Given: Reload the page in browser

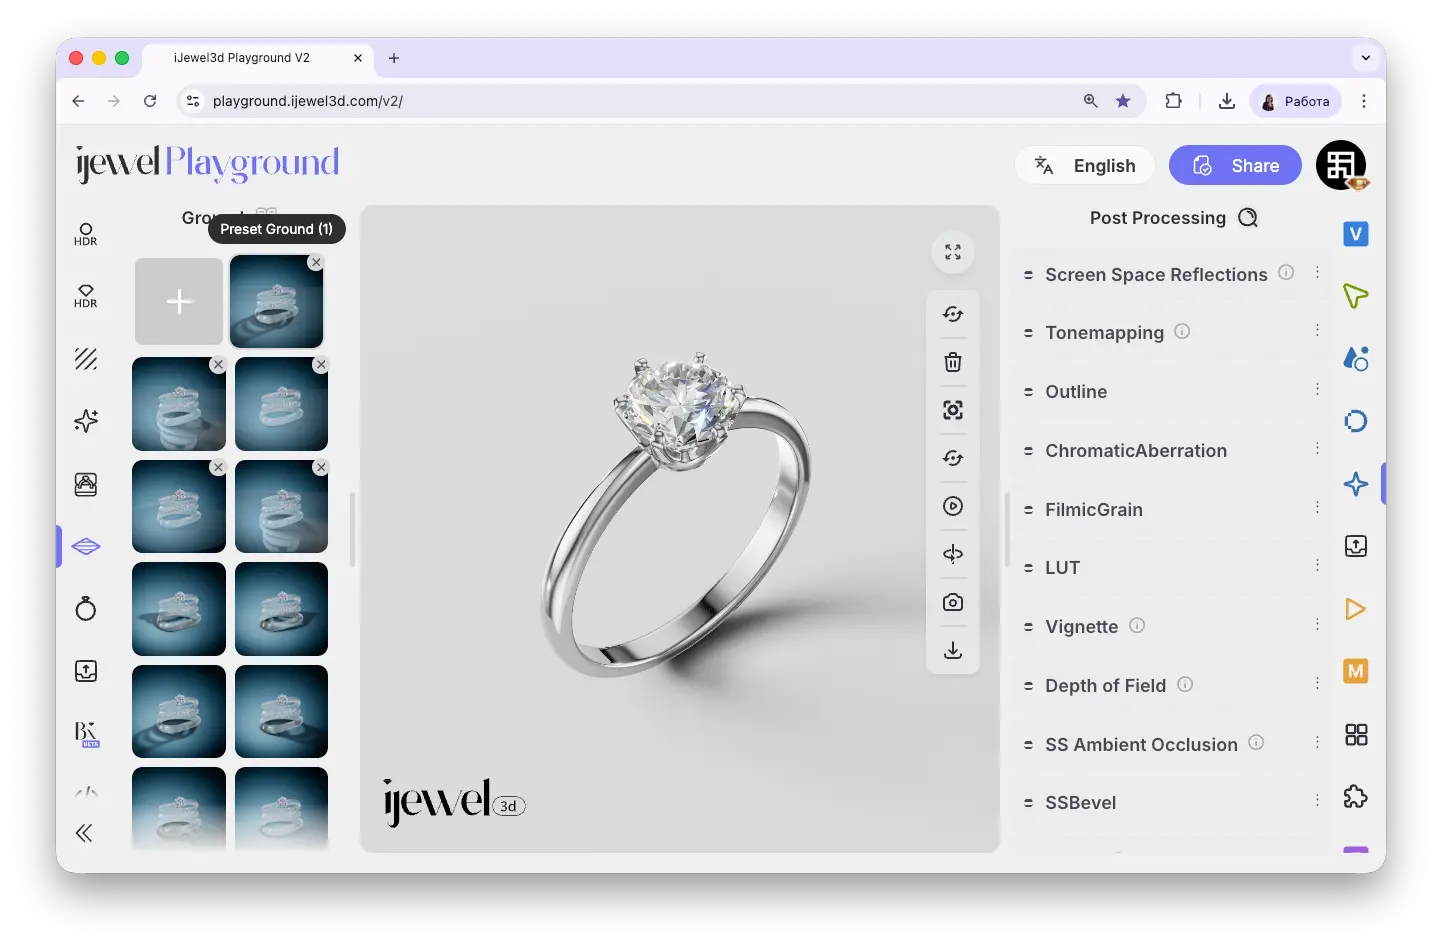Looking at the screenshot, I should click(150, 101).
